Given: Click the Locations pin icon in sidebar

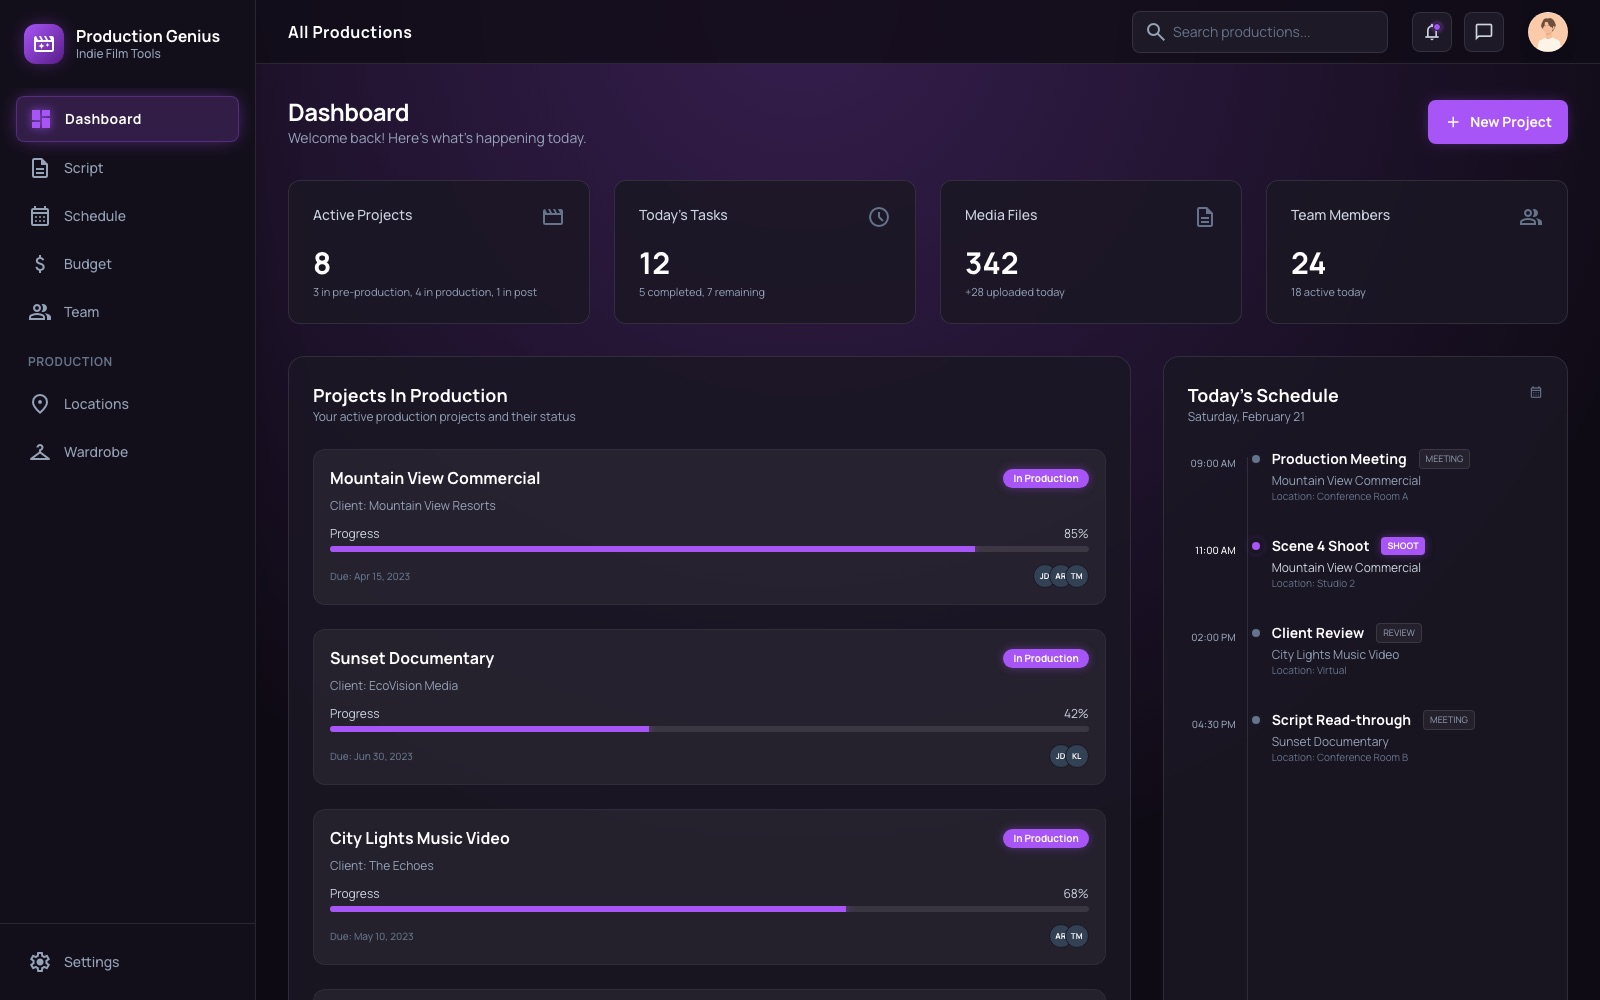Looking at the screenshot, I should point(40,404).
